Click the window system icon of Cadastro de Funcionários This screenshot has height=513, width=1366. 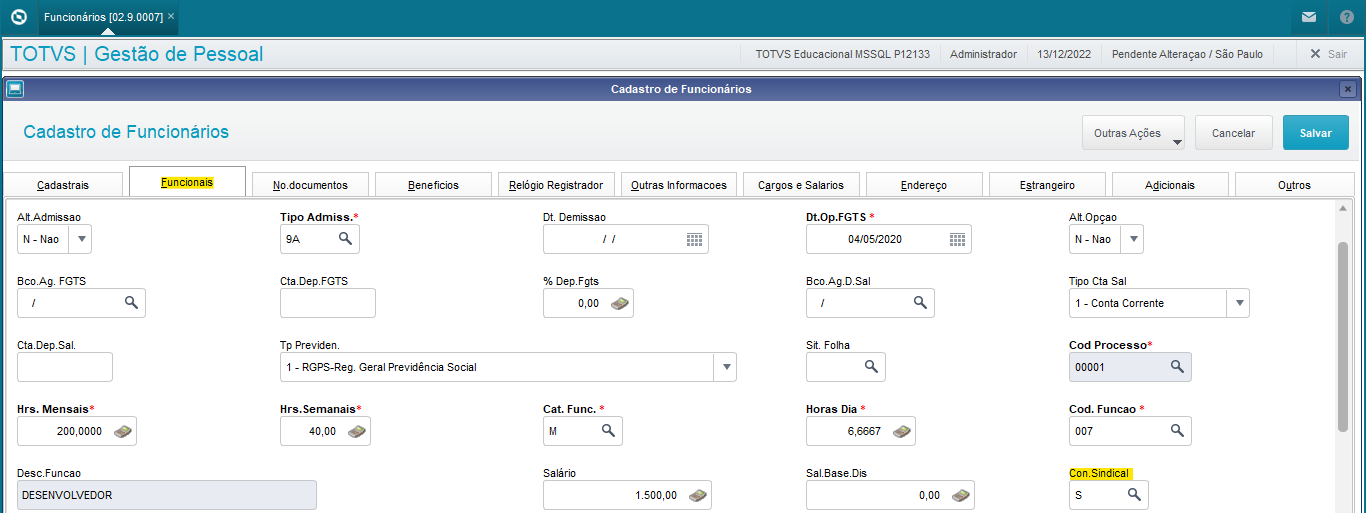[x=14, y=89]
